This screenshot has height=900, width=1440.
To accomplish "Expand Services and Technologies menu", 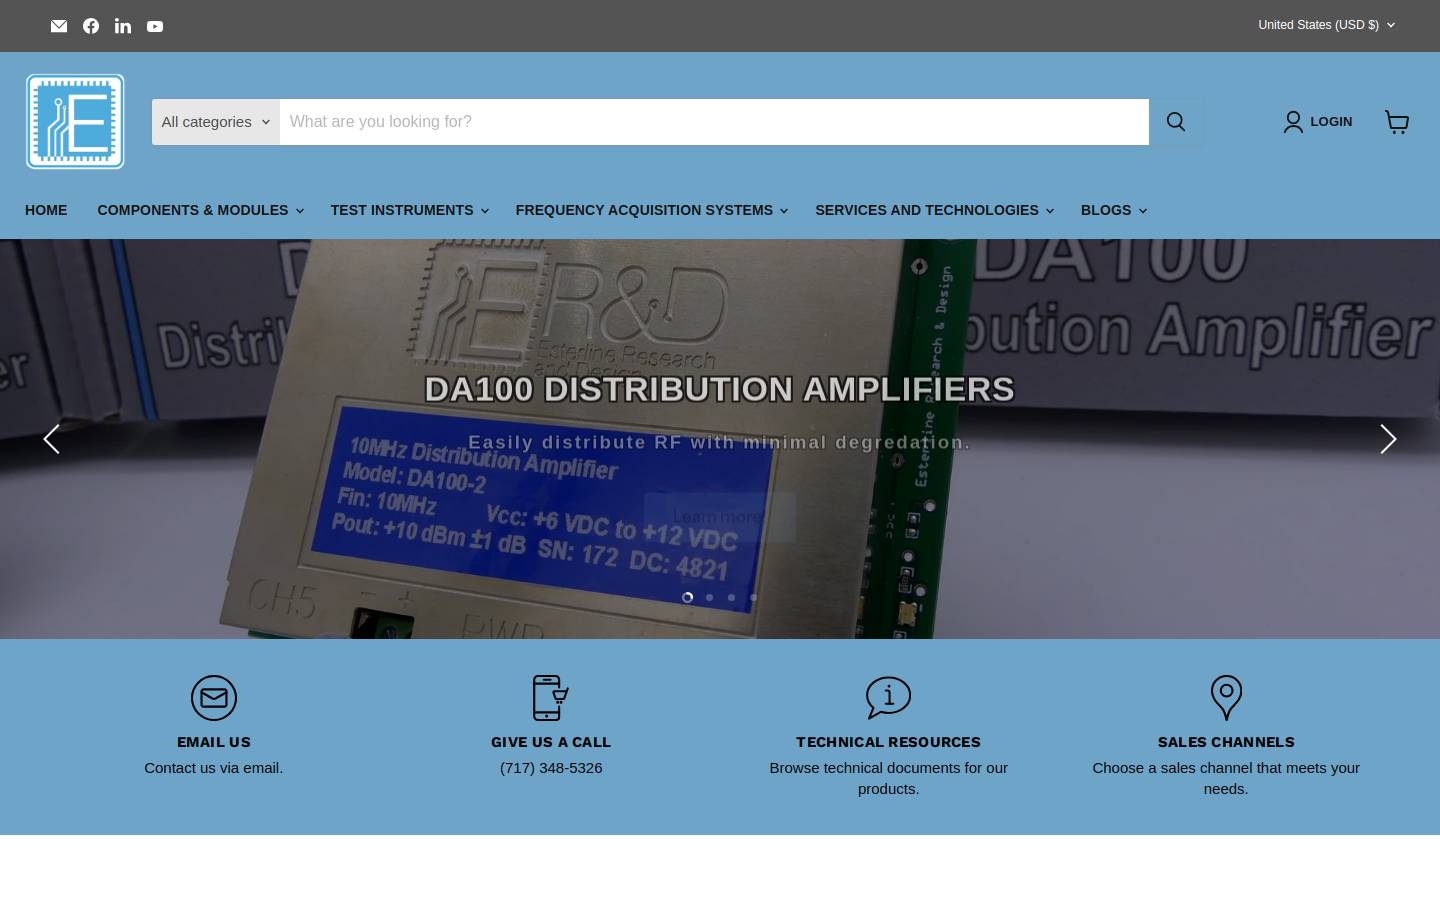I will pos(934,210).
